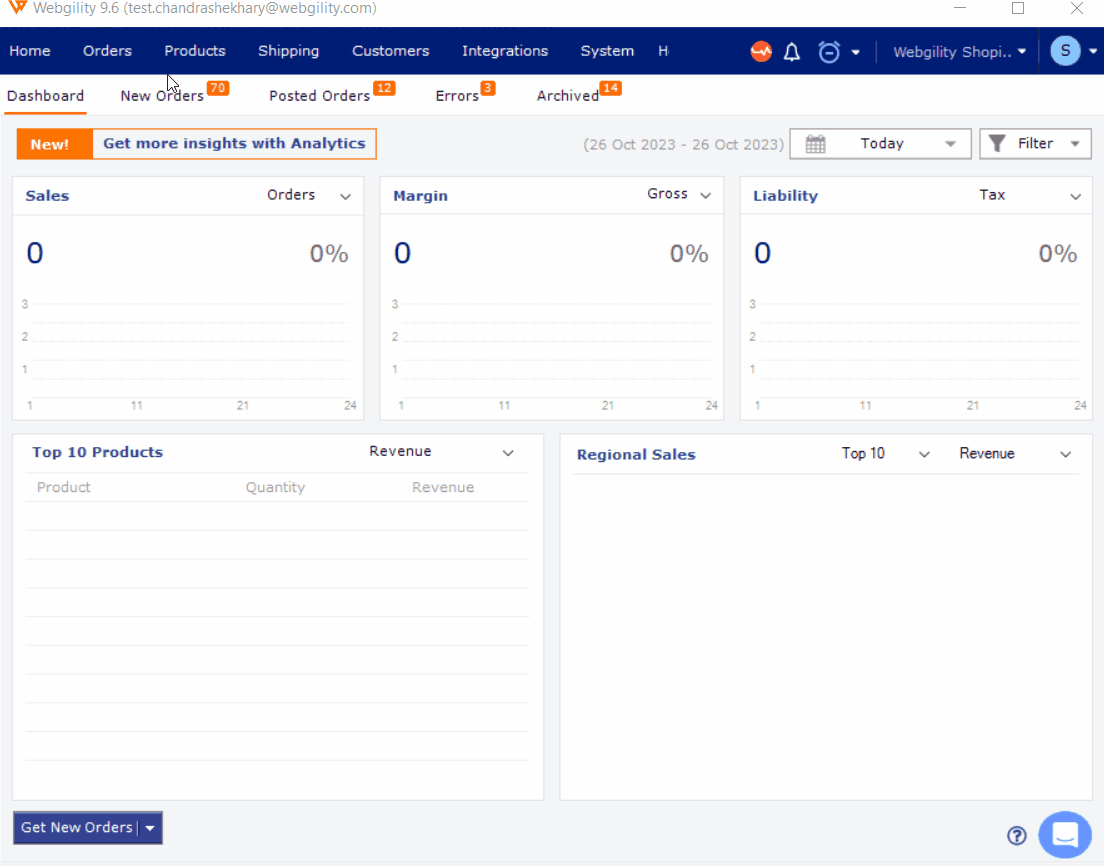Viewport: 1104px width, 866px height.
Task: Click the Quantity column header
Action: click(275, 487)
